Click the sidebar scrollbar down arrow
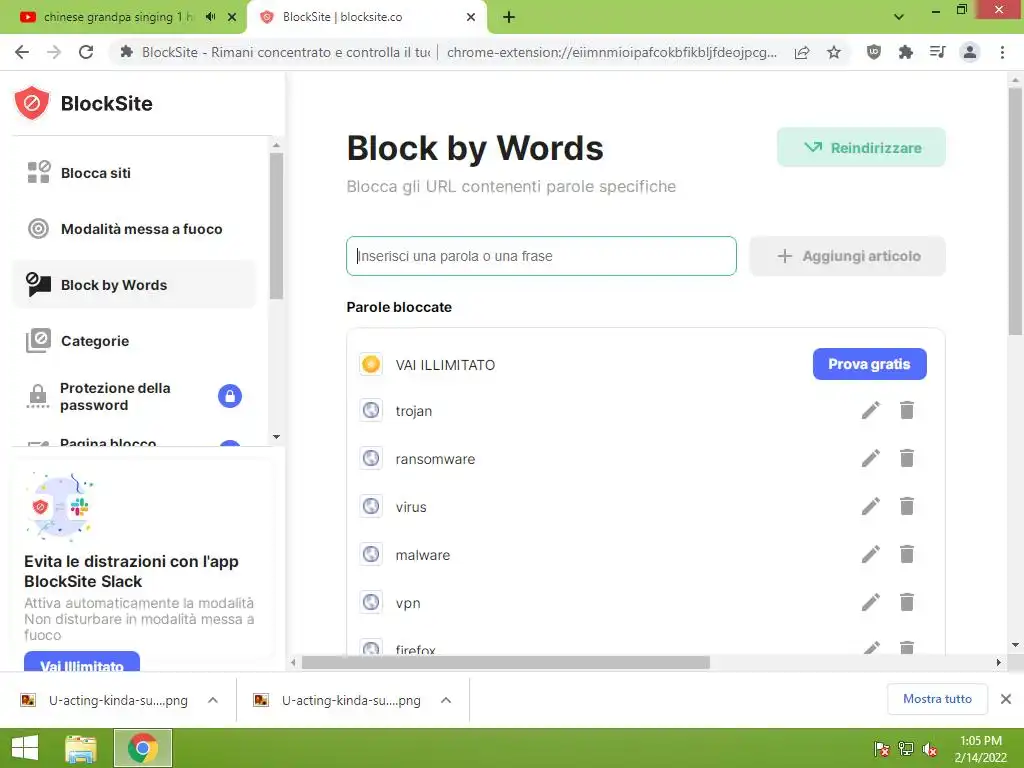1024x768 pixels. pos(276,437)
